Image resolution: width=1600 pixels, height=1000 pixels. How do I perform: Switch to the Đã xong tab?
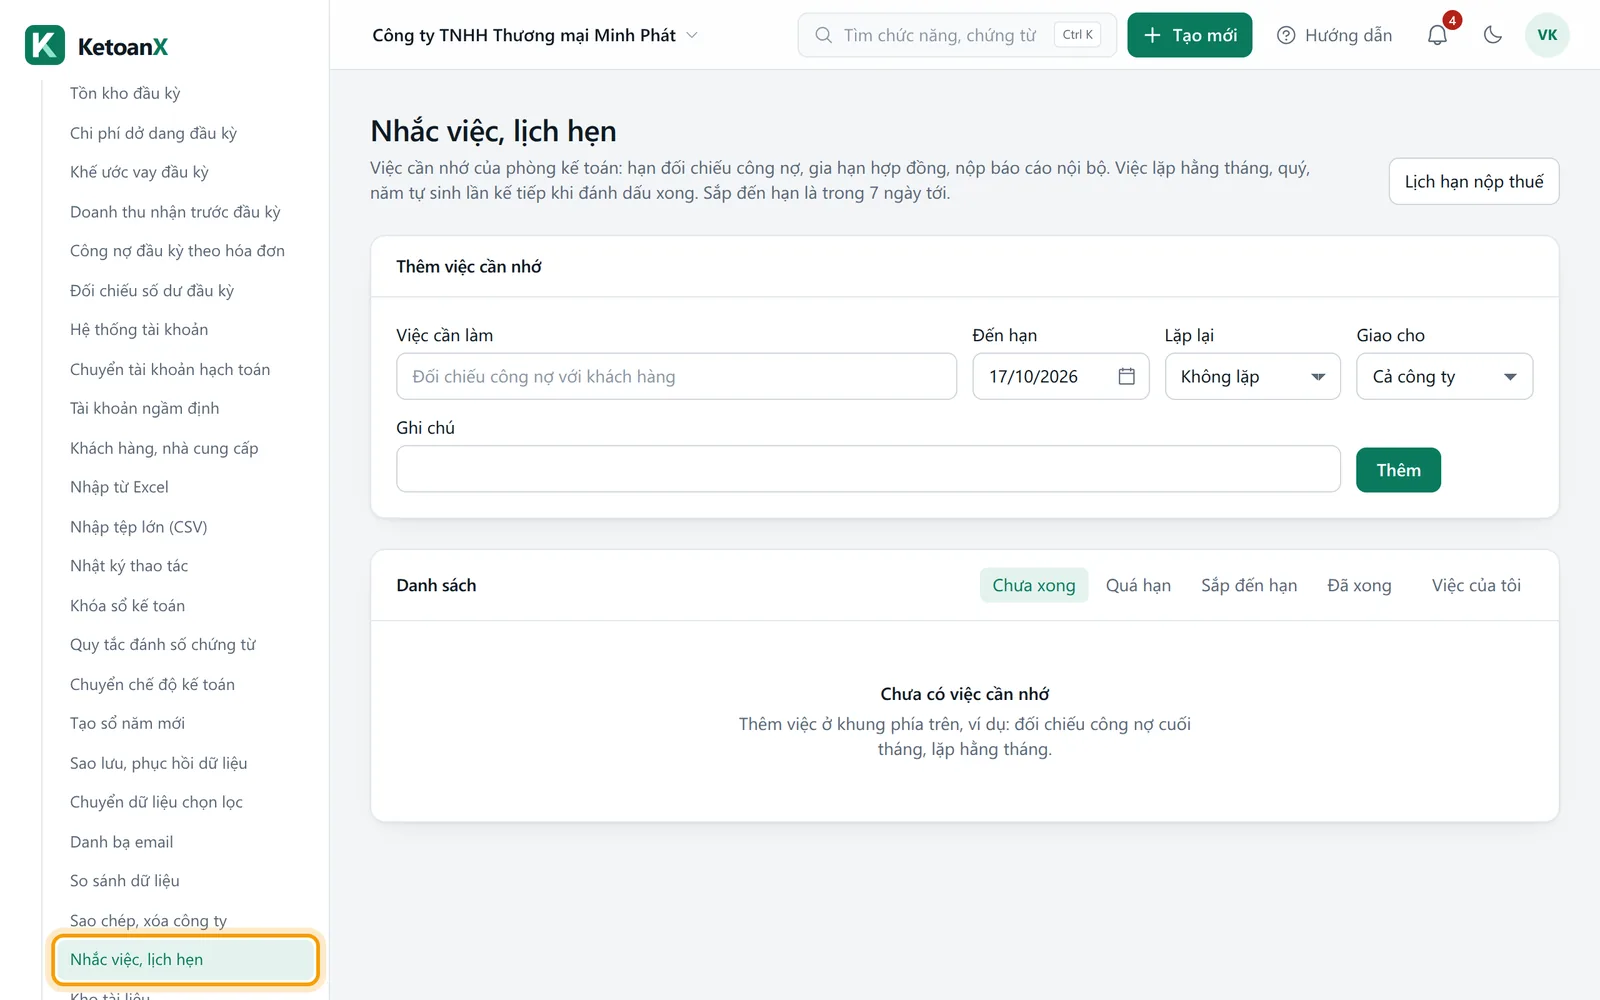[1359, 586]
